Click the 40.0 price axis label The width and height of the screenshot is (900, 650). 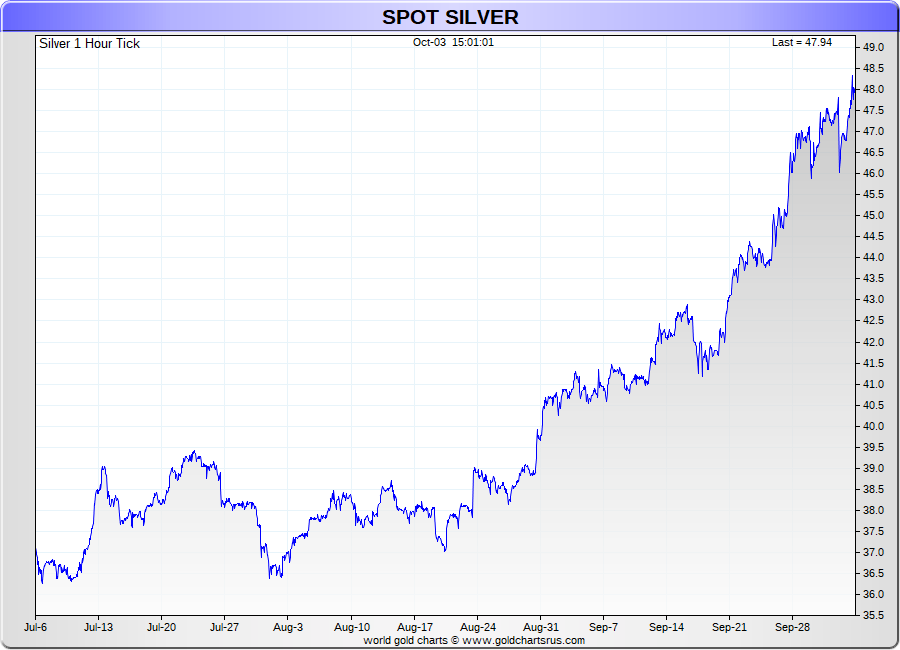click(873, 426)
